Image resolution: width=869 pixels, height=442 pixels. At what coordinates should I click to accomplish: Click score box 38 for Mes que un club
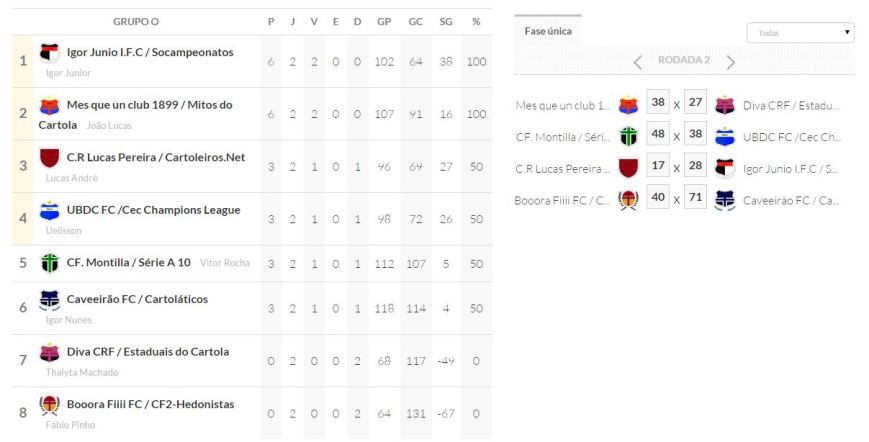click(x=658, y=105)
